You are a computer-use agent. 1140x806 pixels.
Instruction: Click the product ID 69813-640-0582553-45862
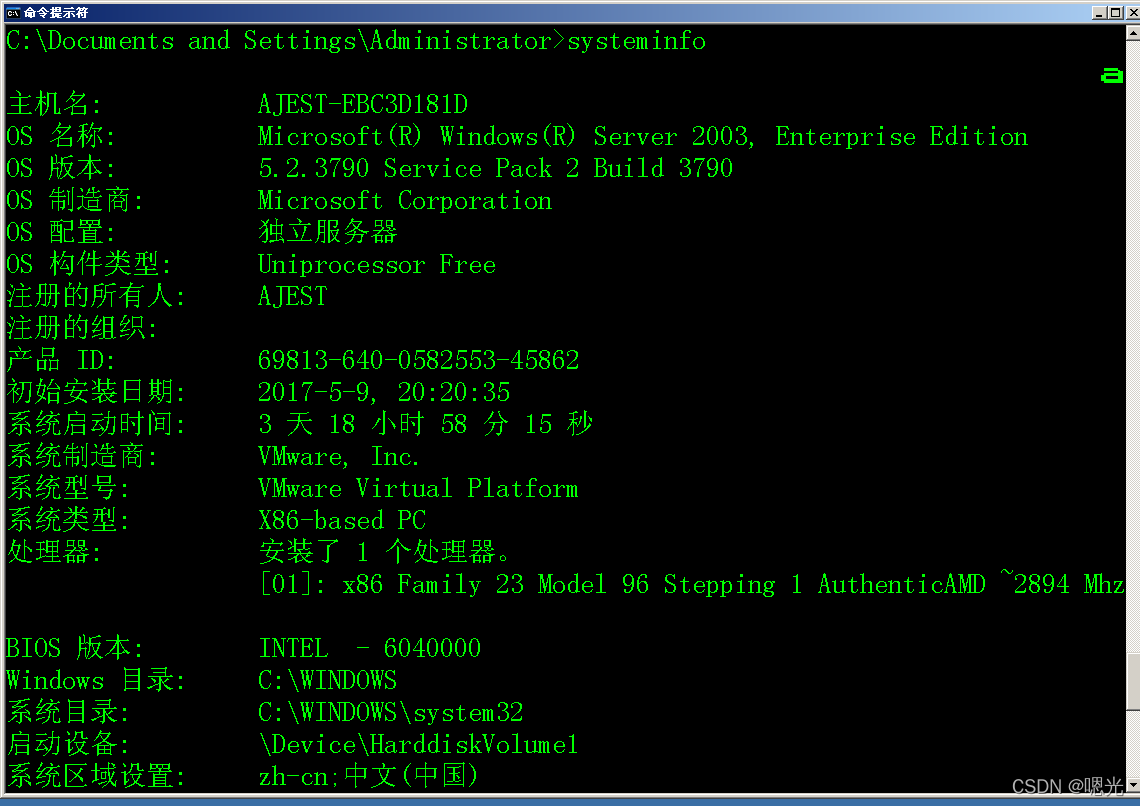point(418,361)
